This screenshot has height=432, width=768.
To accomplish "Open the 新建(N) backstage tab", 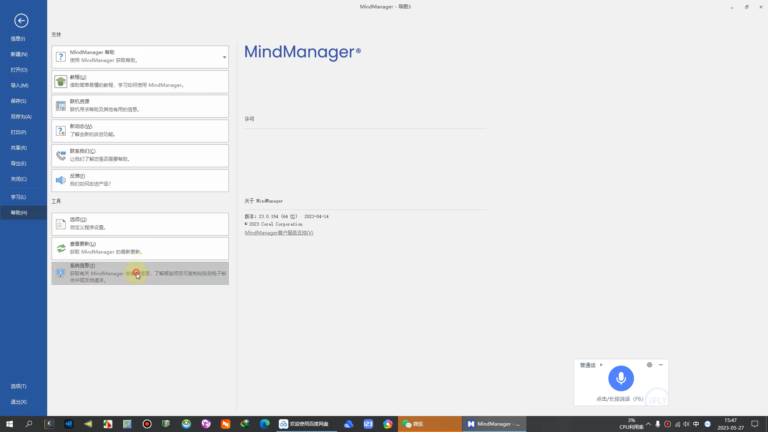I will 19,54.
